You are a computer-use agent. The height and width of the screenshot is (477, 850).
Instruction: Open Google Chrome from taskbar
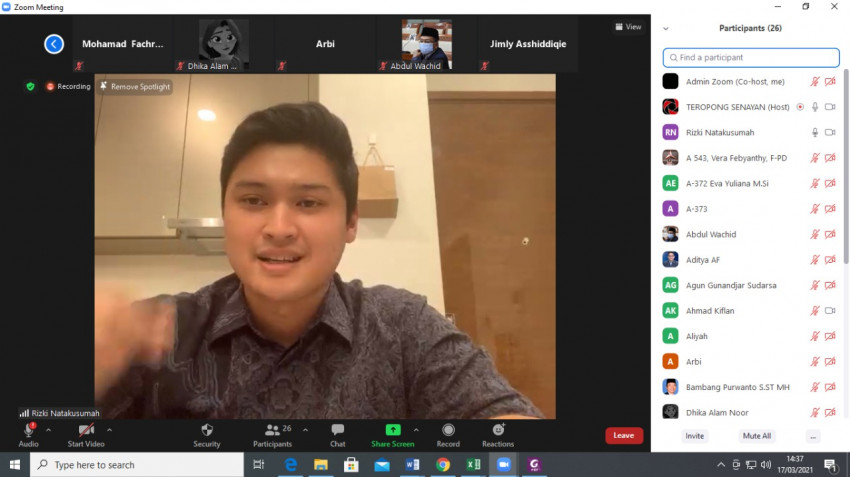tap(443, 465)
